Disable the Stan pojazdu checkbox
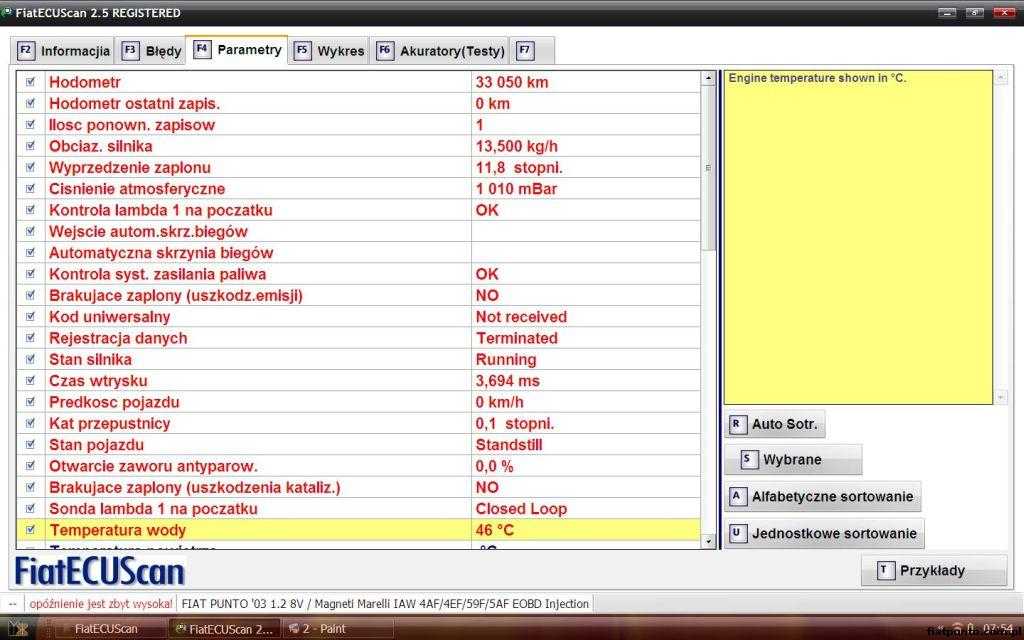The height and width of the screenshot is (640, 1024). pyautogui.click(x=30, y=445)
